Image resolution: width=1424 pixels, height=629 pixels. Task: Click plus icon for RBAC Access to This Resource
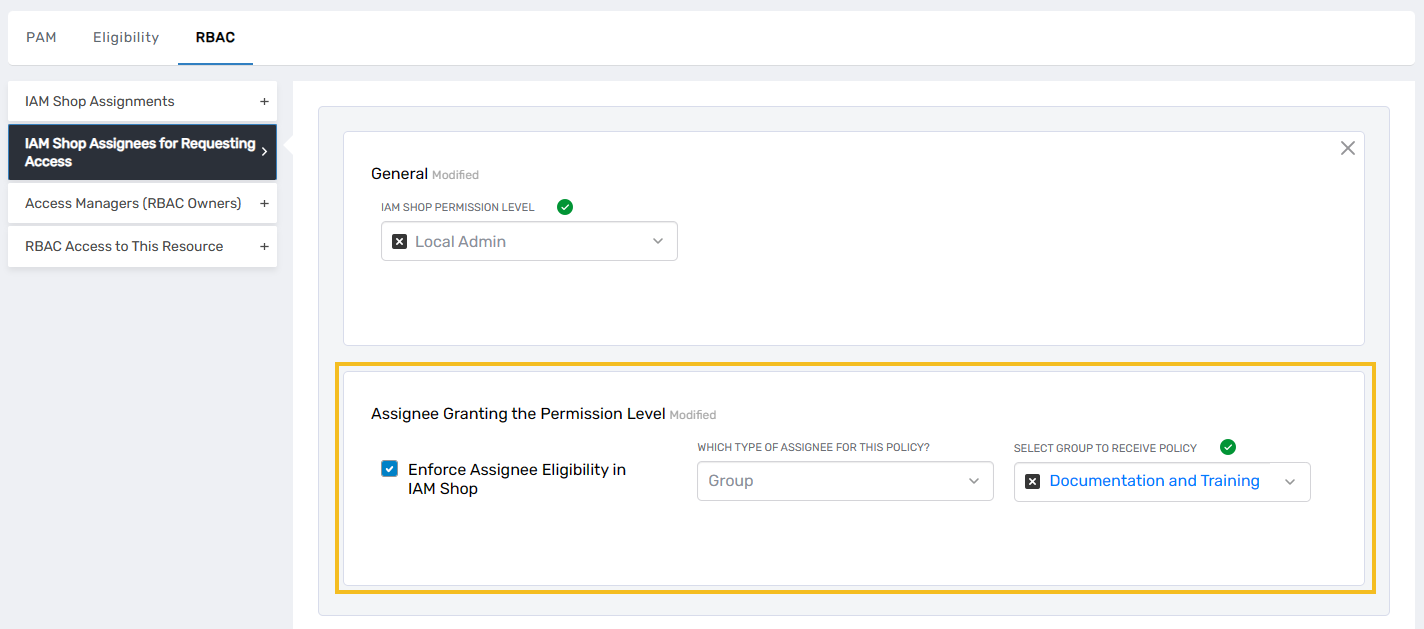(264, 247)
